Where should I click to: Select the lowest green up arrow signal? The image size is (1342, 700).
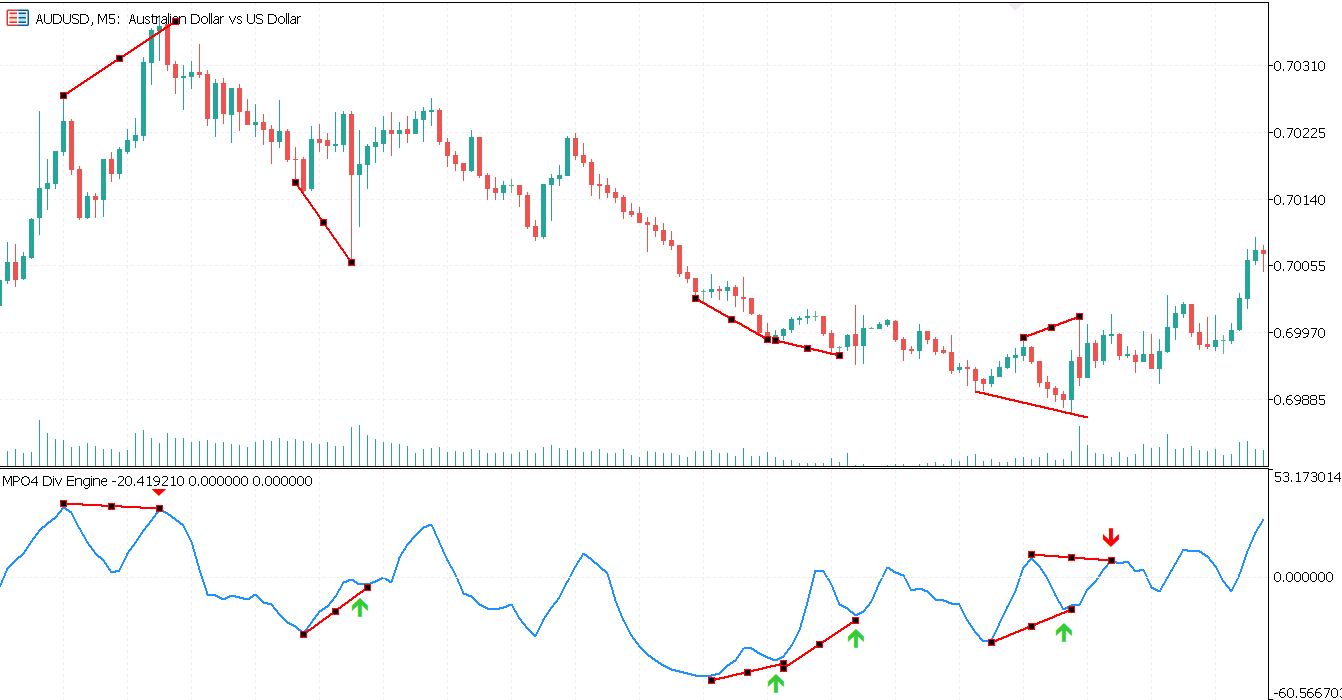[x=776, y=684]
